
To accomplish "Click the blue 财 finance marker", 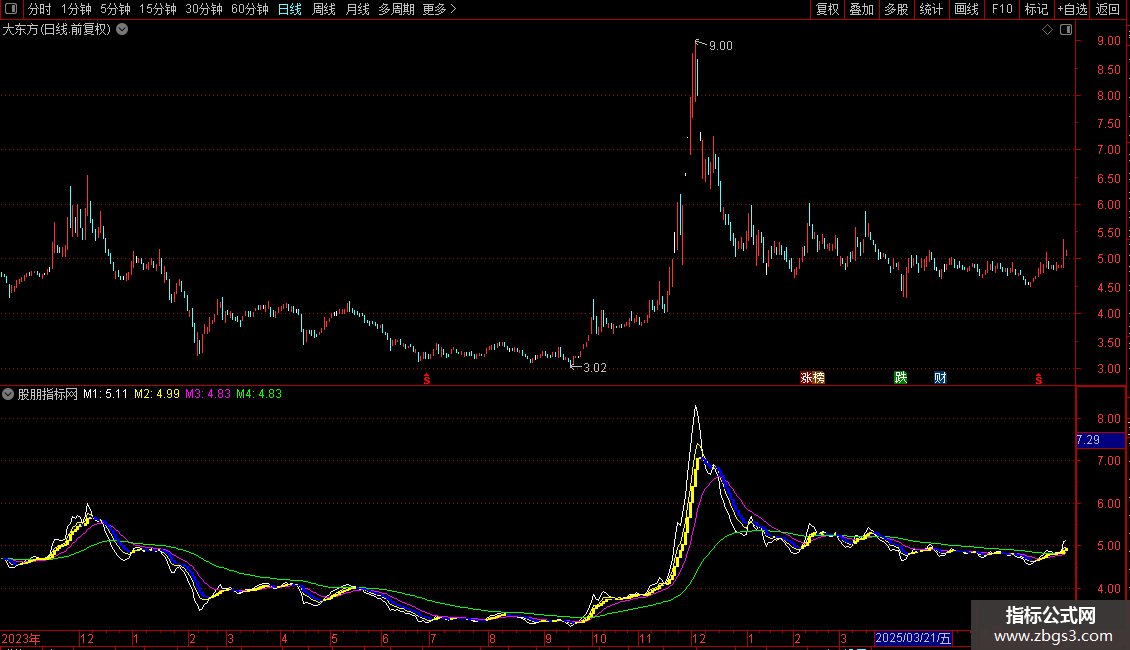I will click(940, 378).
